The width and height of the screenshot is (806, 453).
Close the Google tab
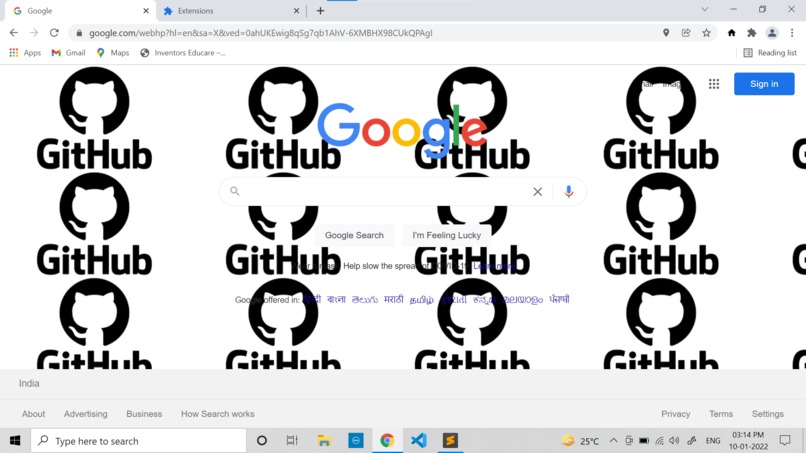[x=145, y=11]
